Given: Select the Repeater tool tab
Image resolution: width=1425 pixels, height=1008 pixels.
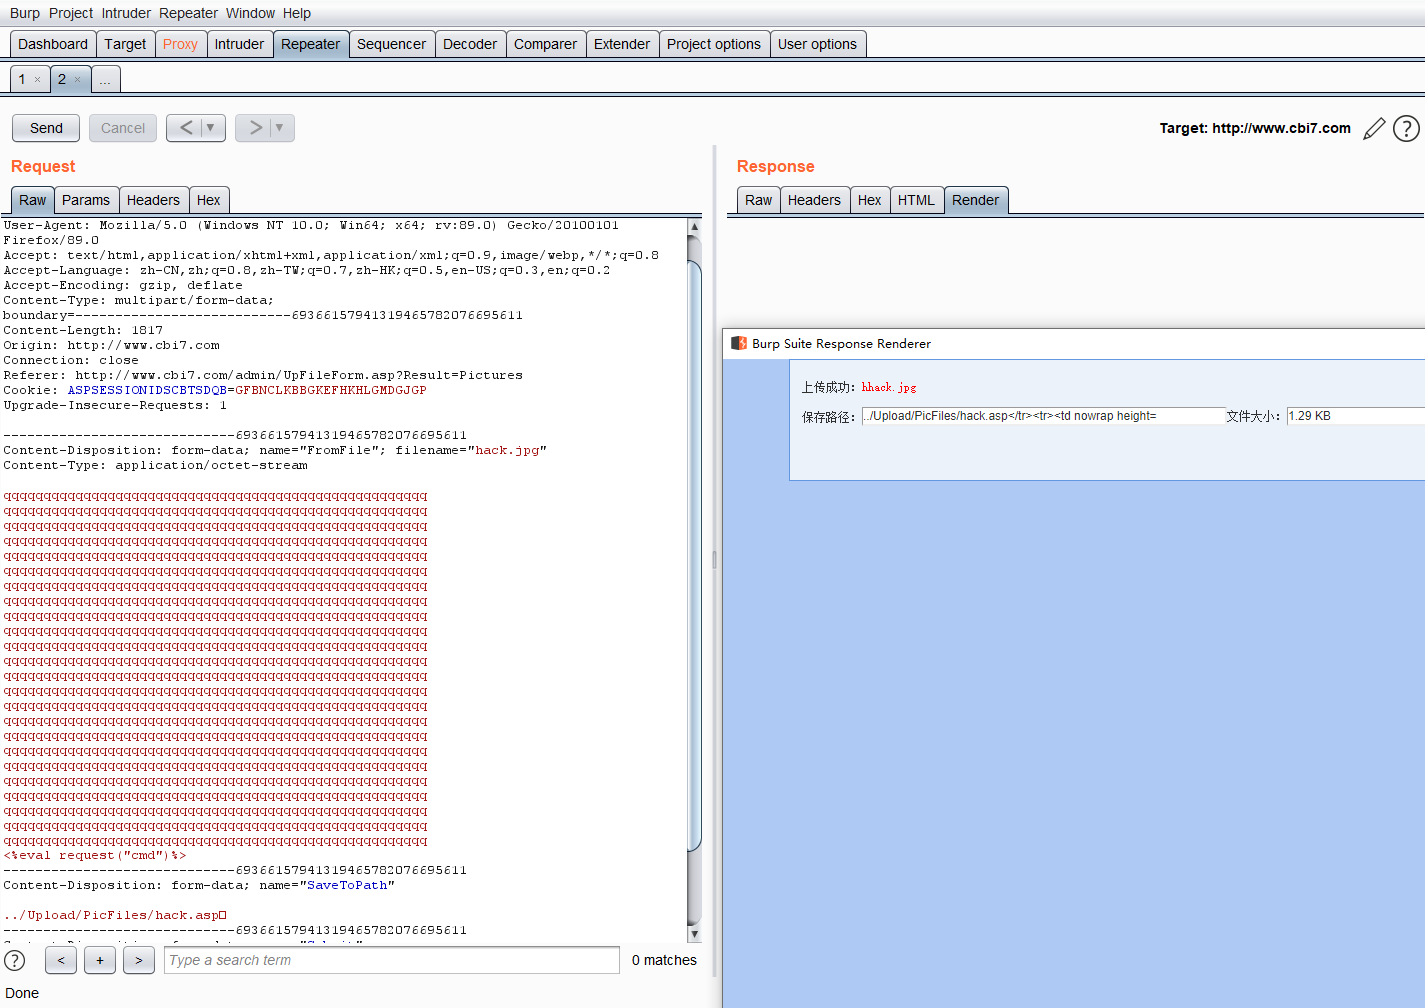Looking at the screenshot, I should coord(311,44).
